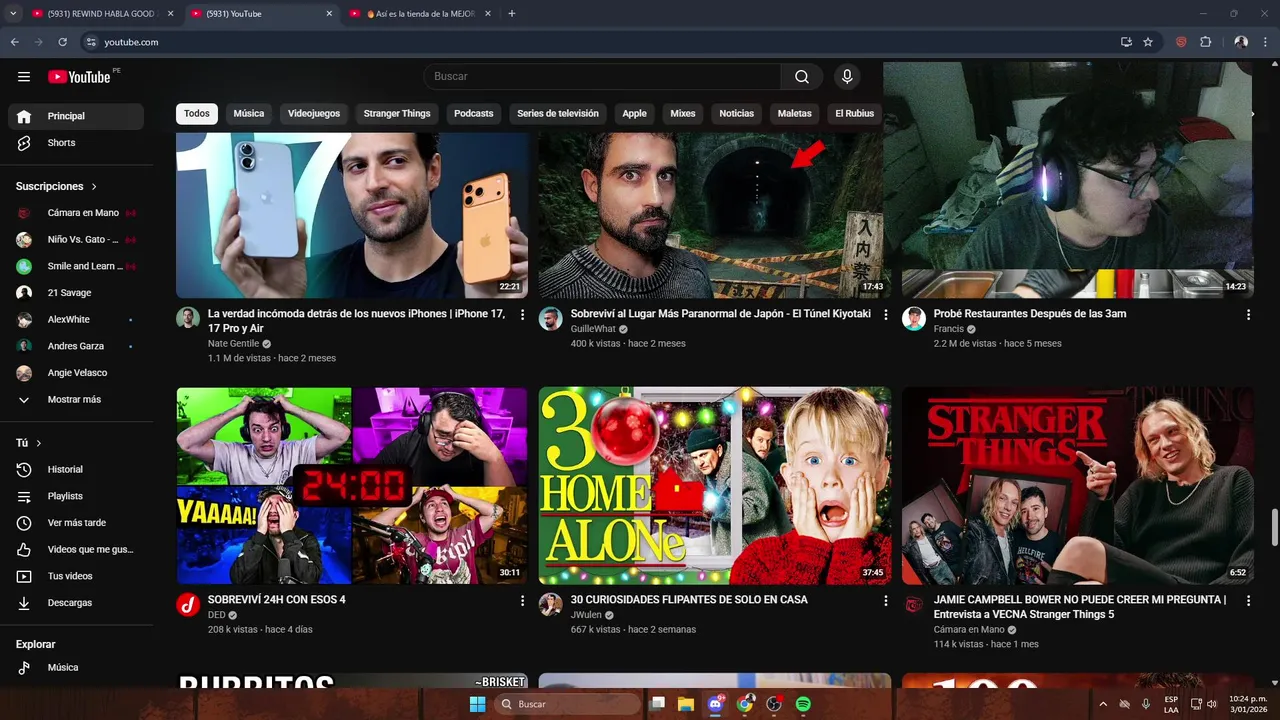Click the youtube.com address bar

(x=600, y=42)
